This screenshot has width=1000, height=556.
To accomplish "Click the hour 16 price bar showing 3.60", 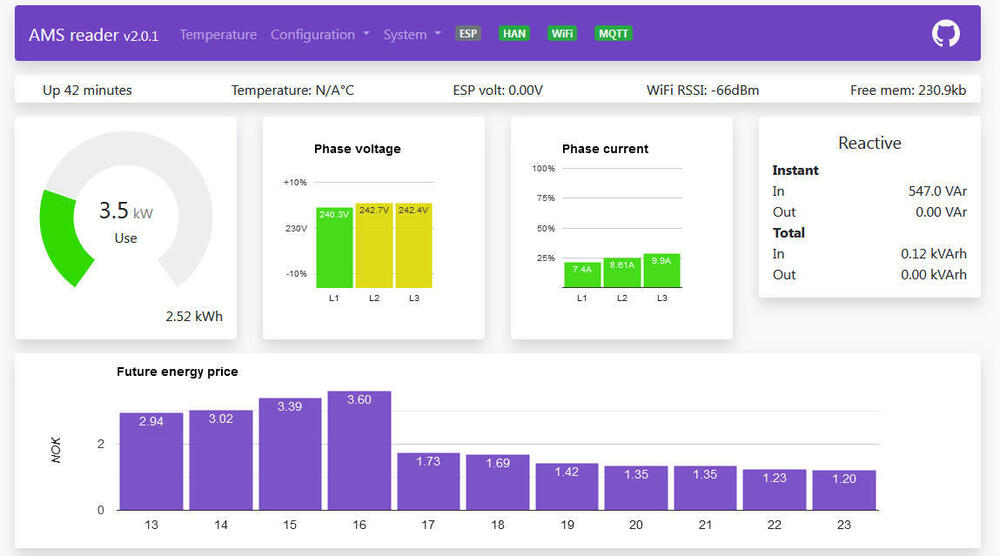I will (359, 450).
